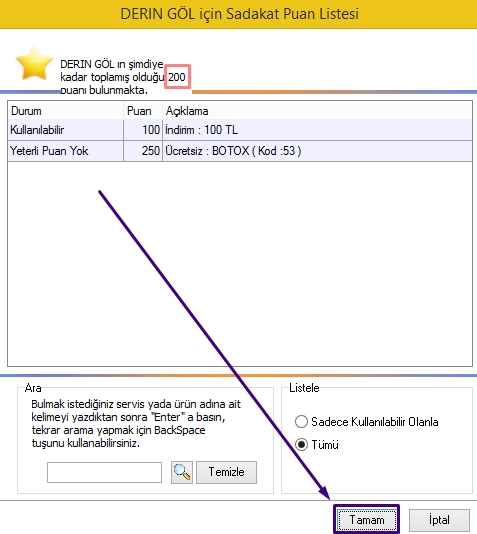Click the highlighted 200 points total
The height and width of the screenshot is (534, 477).
(177, 77)
